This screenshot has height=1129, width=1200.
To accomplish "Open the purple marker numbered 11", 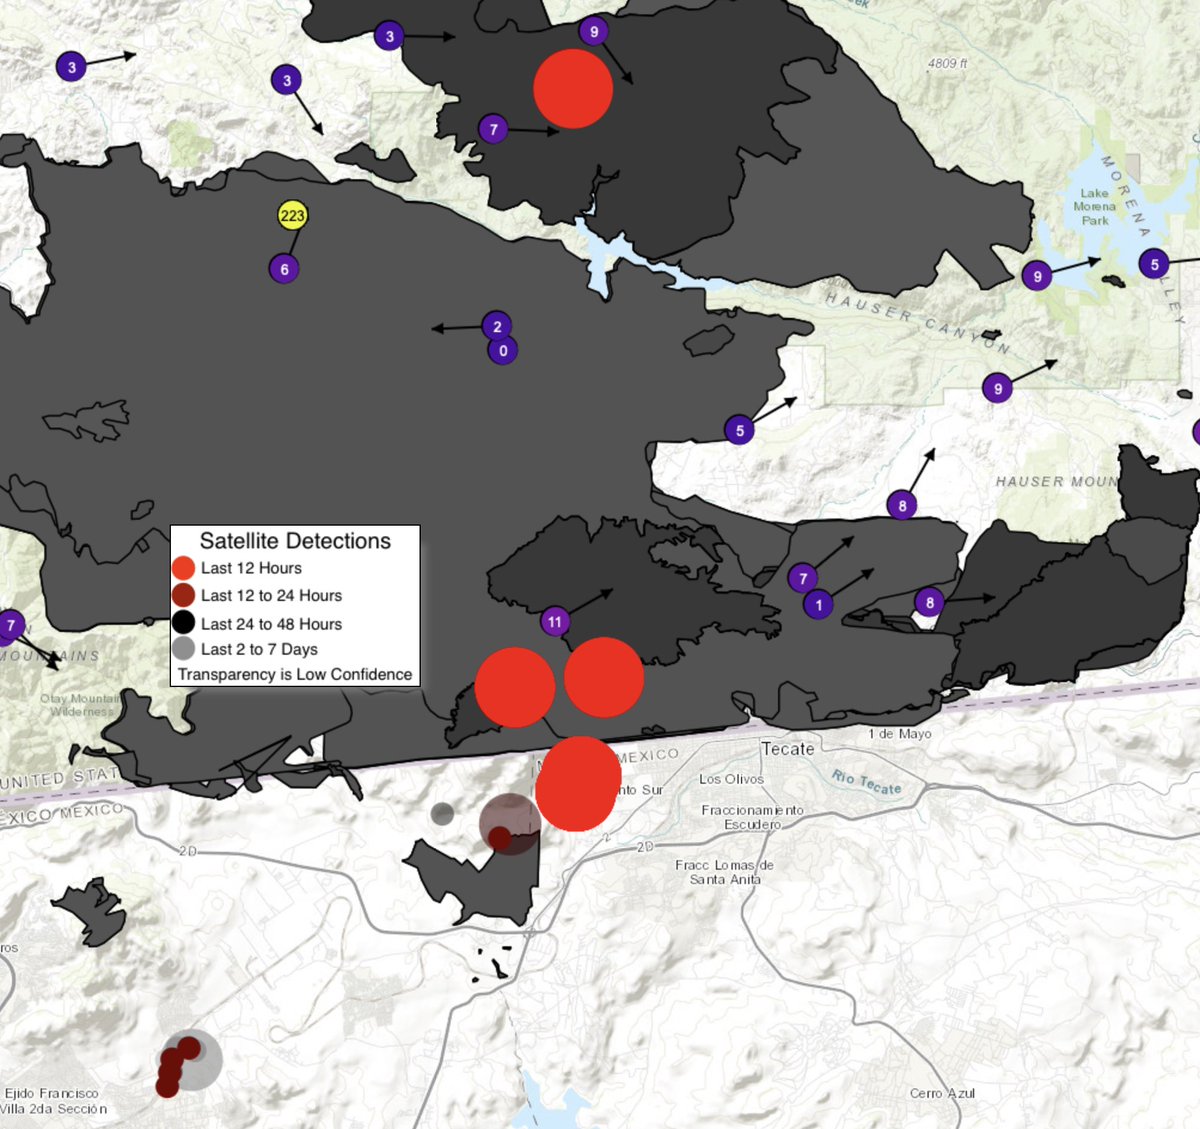I will (x=555, y=621).
